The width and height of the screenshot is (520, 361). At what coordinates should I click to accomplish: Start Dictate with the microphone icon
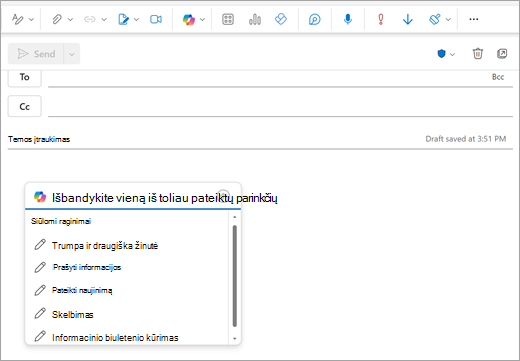(348, 19)
